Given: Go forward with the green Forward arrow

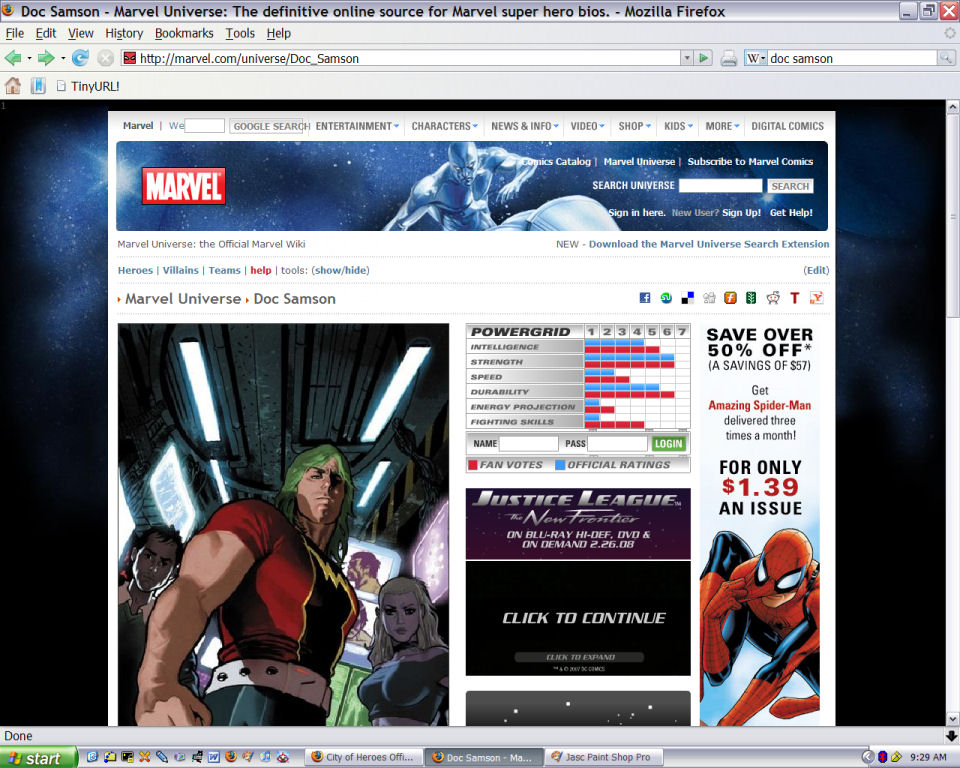Looking at the screenshot, I should tap(46, 58).
